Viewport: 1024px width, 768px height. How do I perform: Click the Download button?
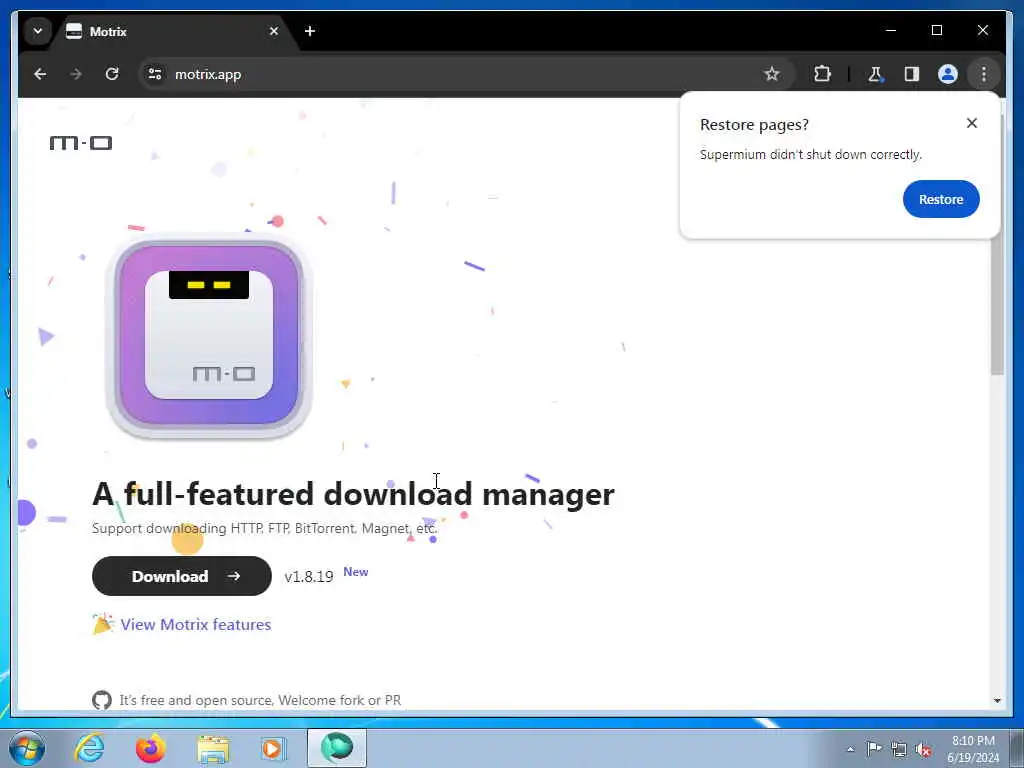(x=182, y=576)
